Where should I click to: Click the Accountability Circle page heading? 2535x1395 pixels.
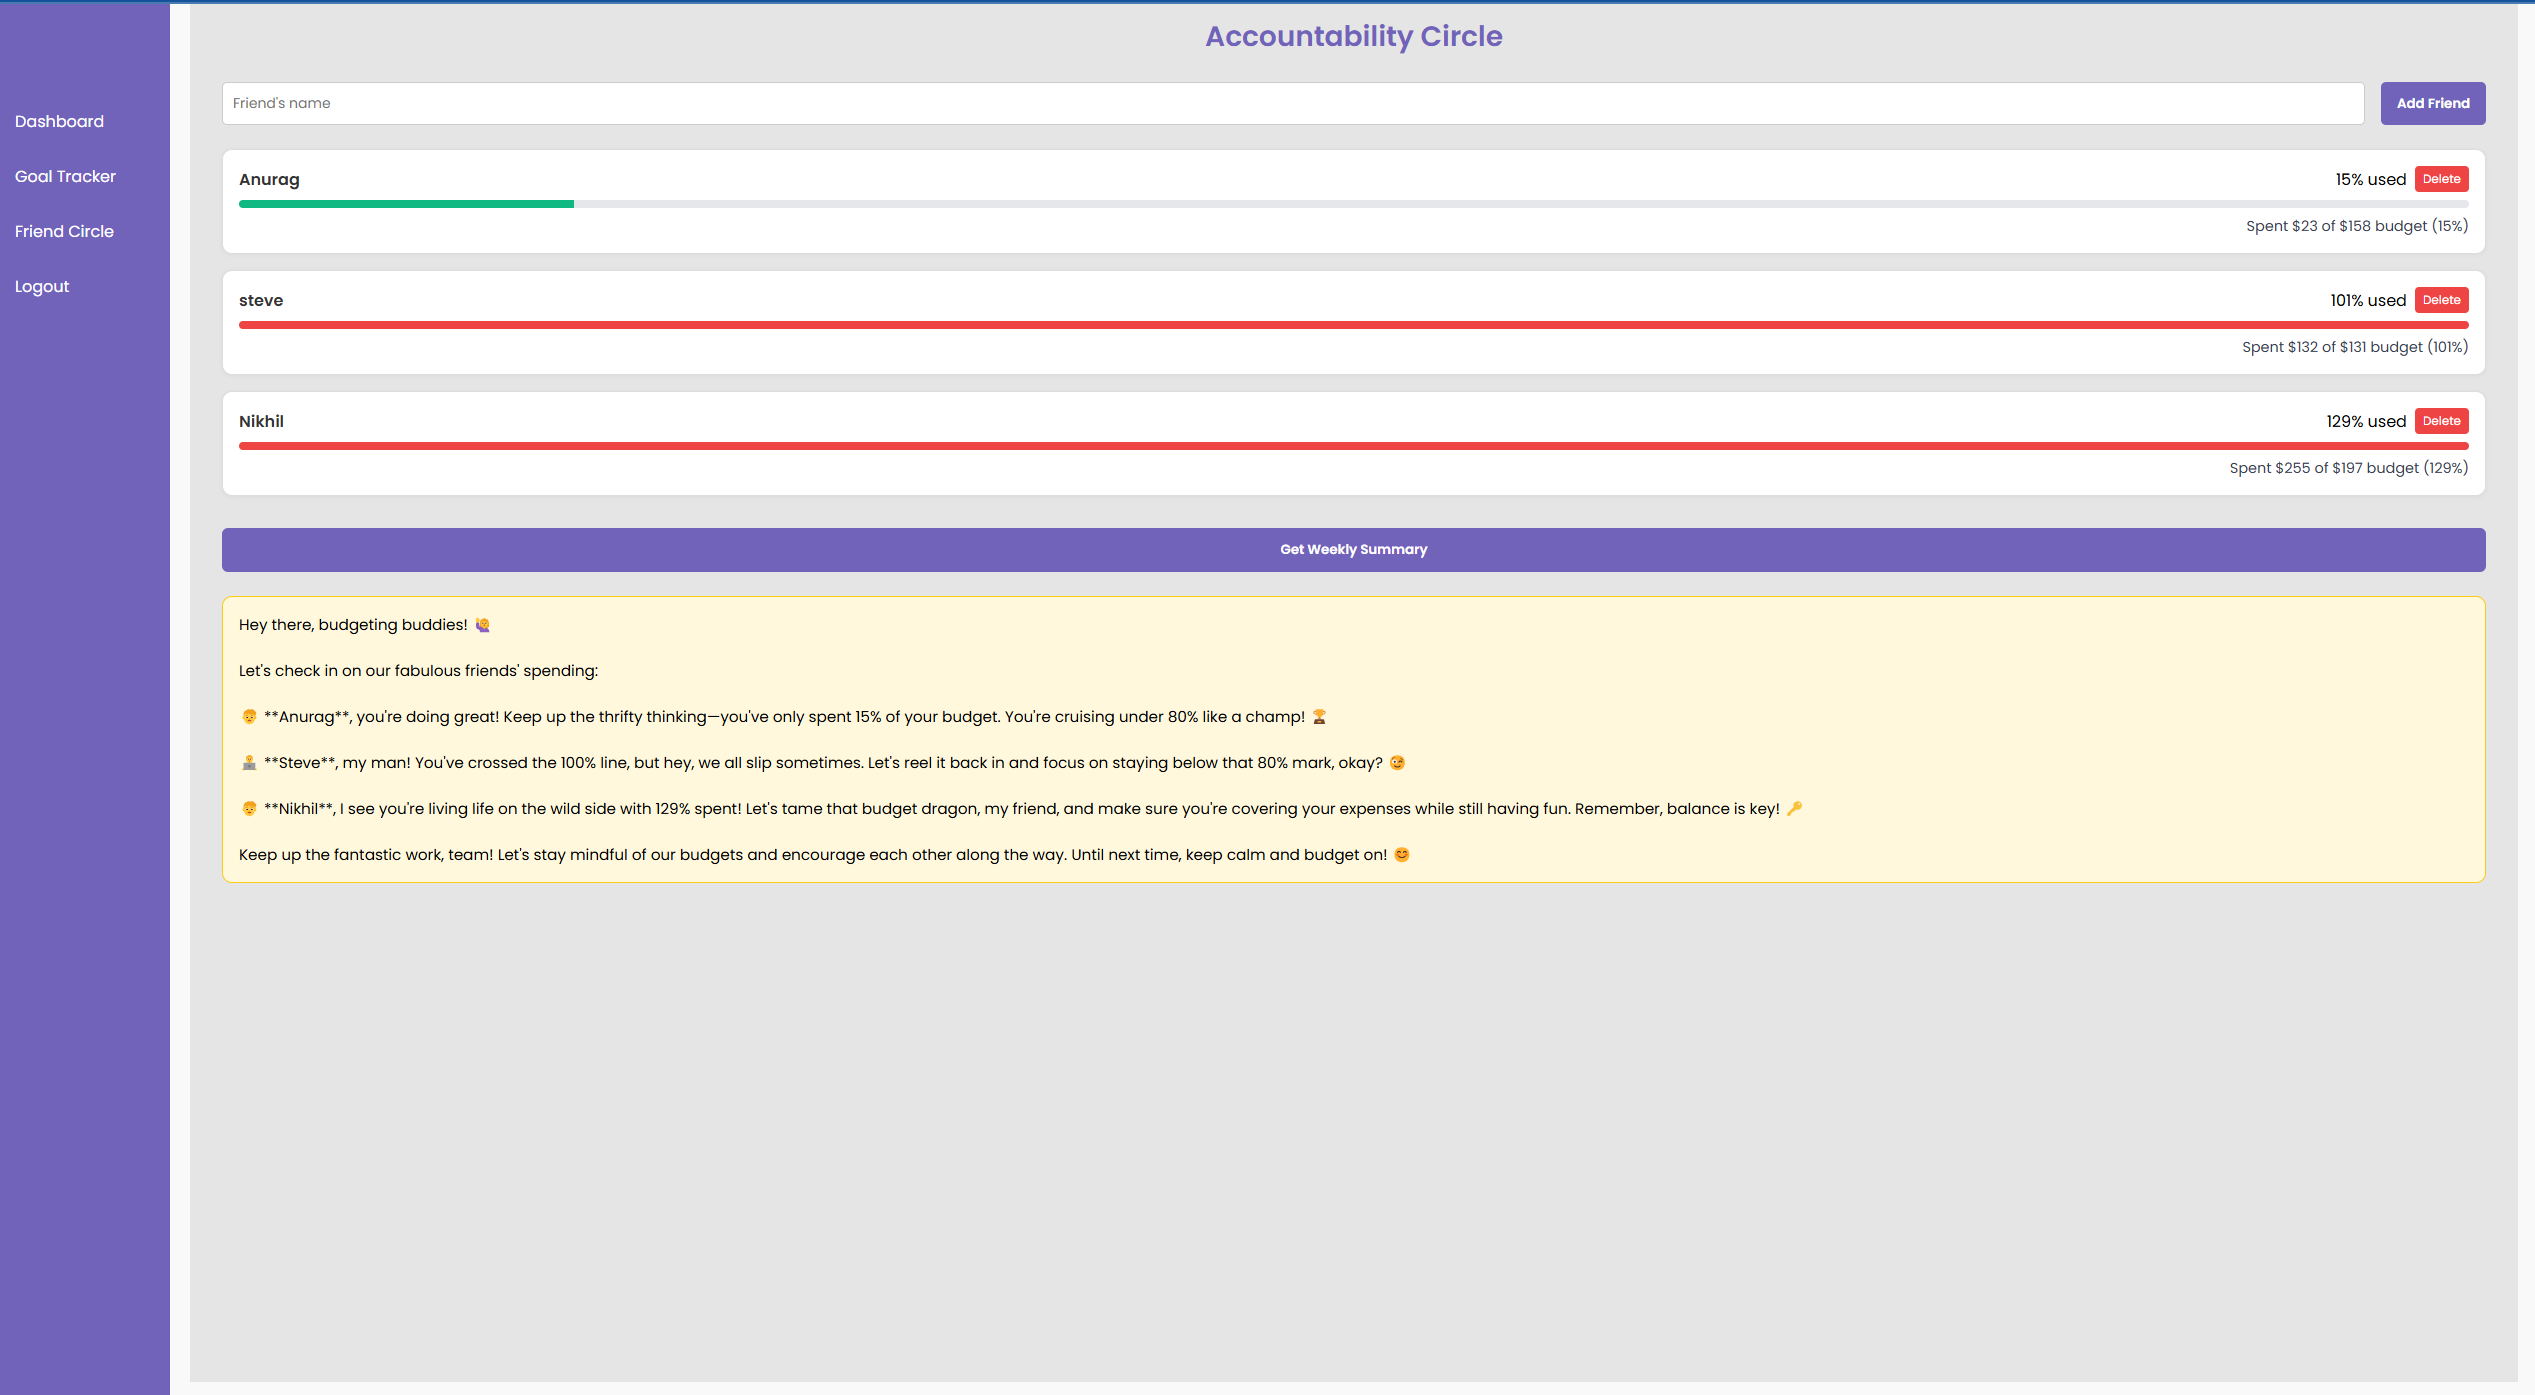[1353, 36]
